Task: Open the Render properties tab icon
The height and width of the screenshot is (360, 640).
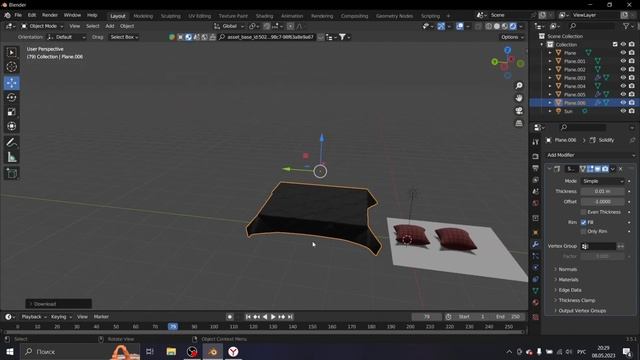Action: click(536, 156)
